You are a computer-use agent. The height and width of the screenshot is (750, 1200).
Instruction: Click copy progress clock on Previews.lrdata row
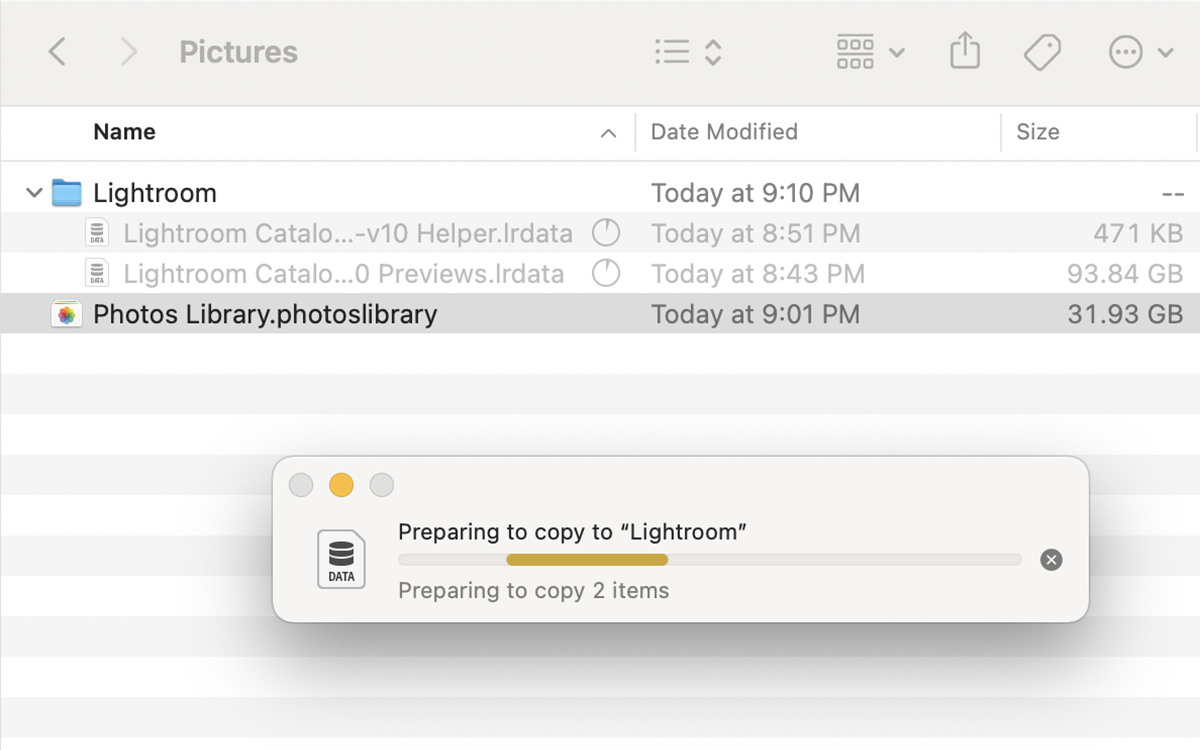(x=606, y=274)
